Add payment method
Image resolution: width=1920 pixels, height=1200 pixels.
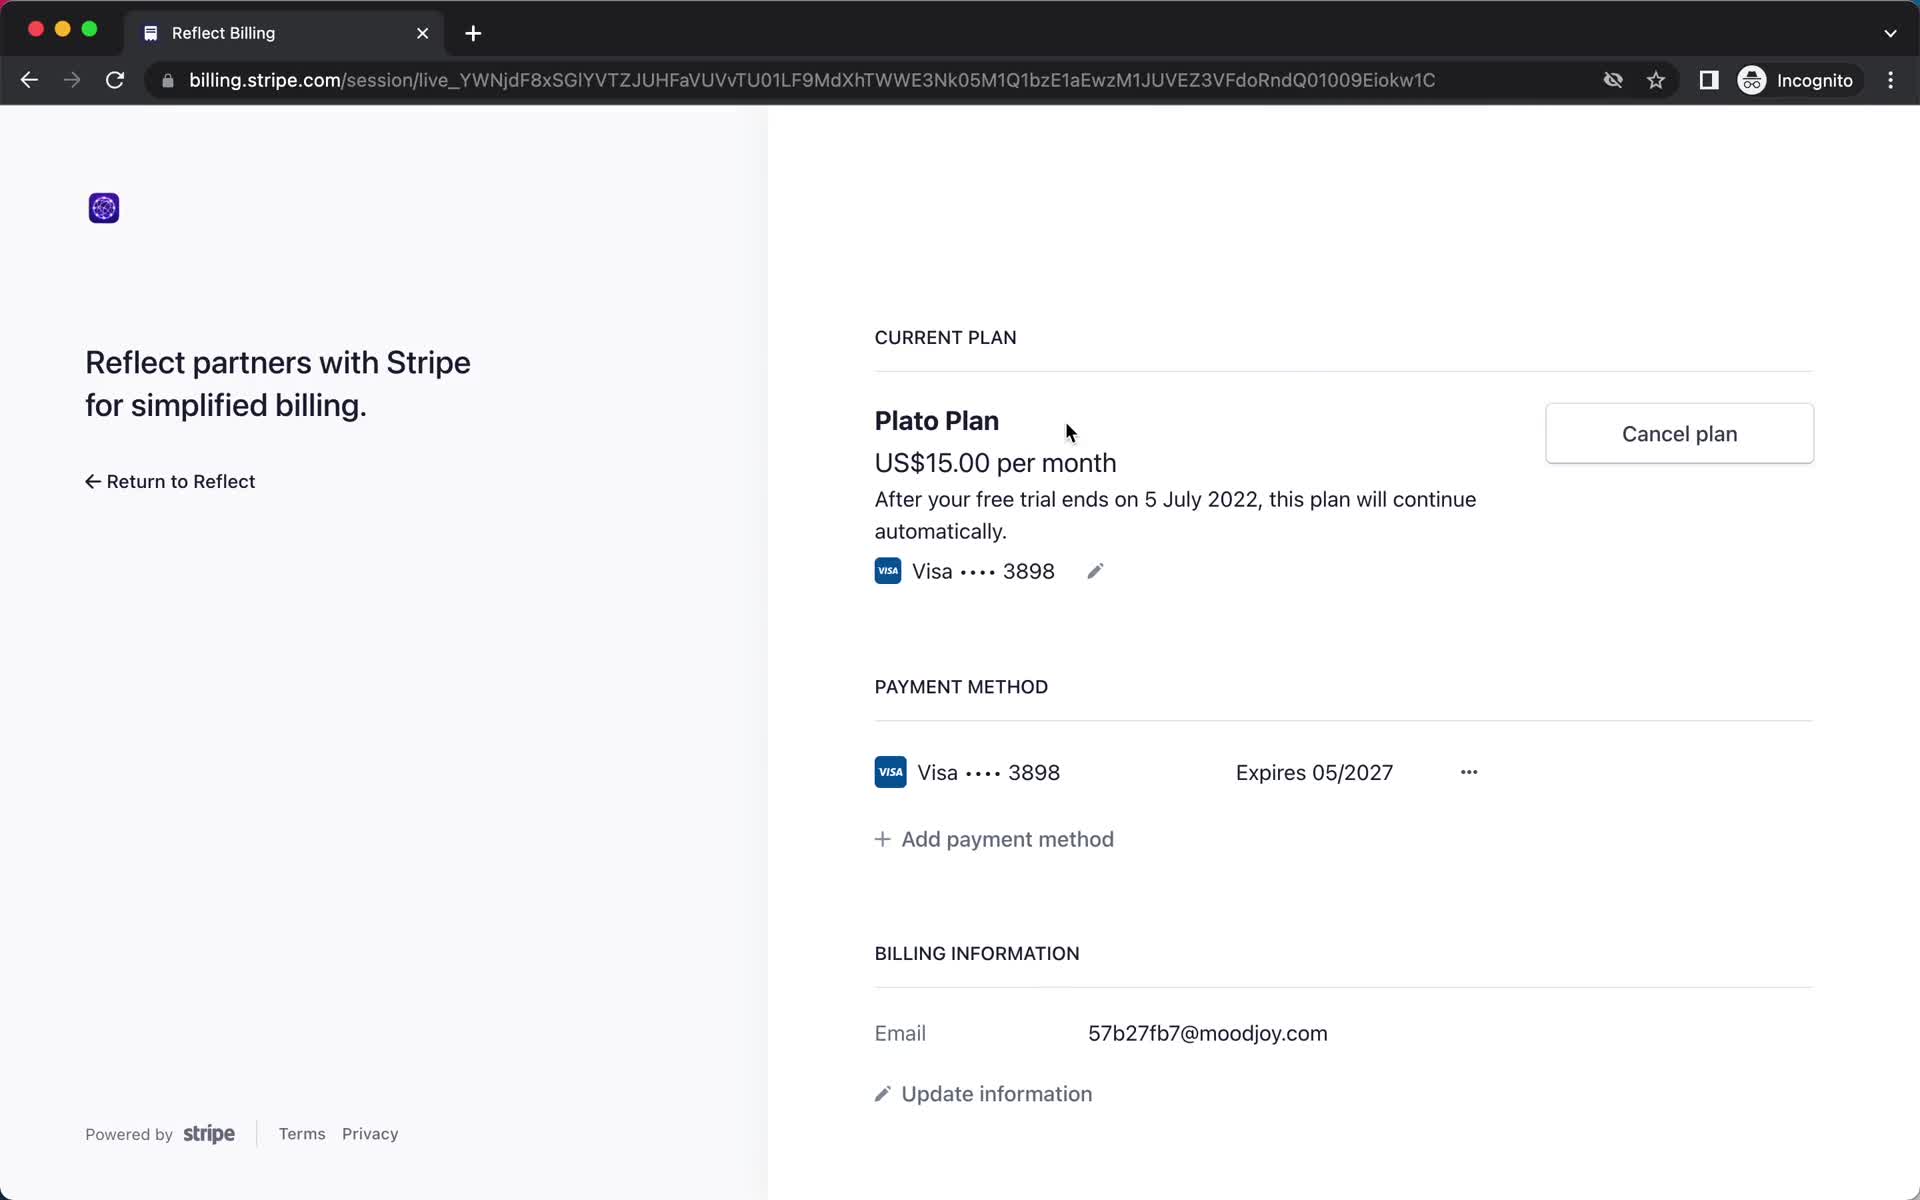pyautogui.click(x=994, y=839)
